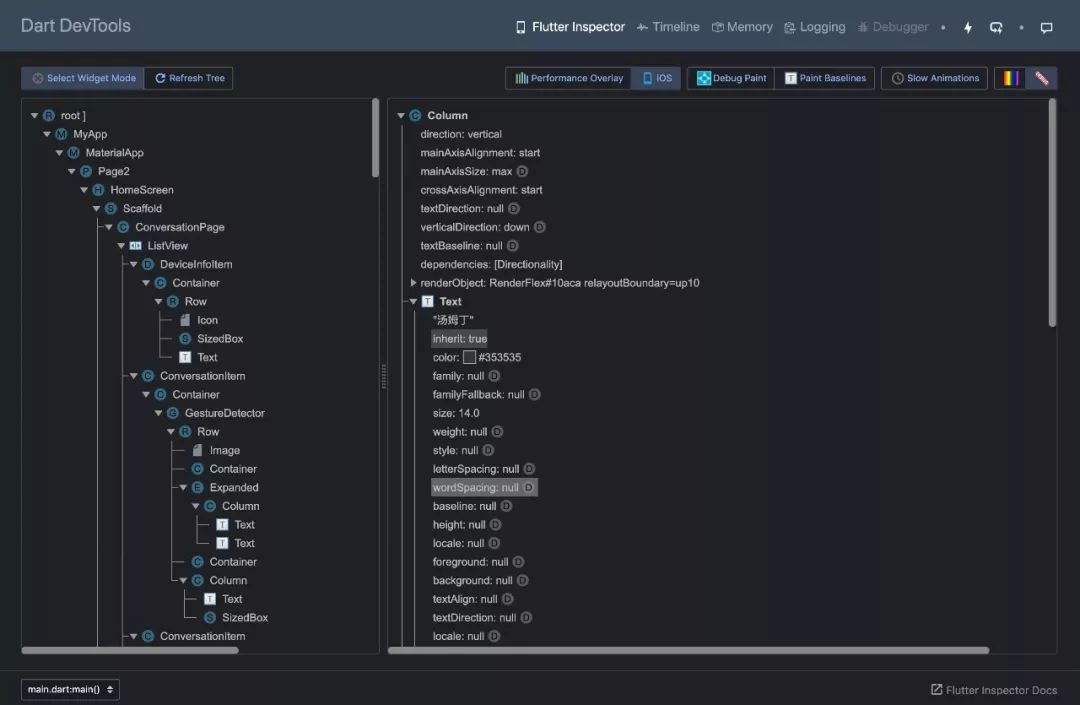
Task: Click the Icon widget's file icon
Action: point(185,320)
